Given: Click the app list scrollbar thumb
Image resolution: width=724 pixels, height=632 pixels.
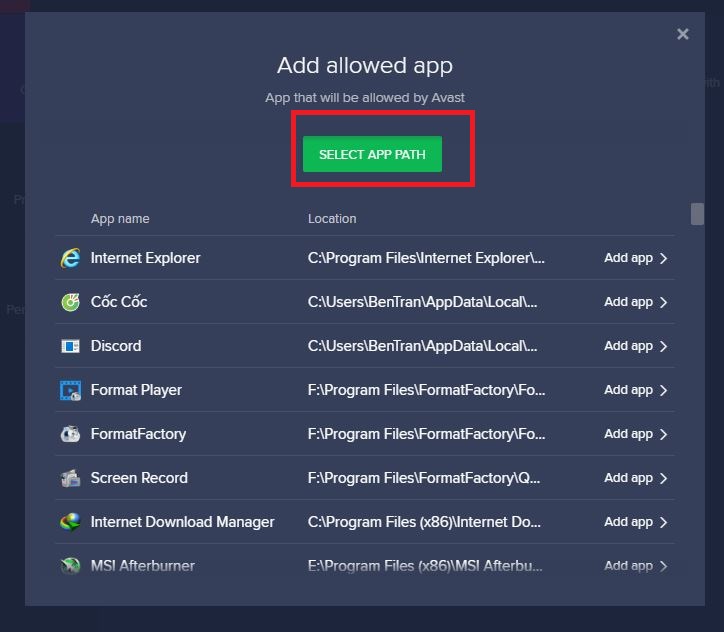Looking at the screenshot, I should click(697, 214).
